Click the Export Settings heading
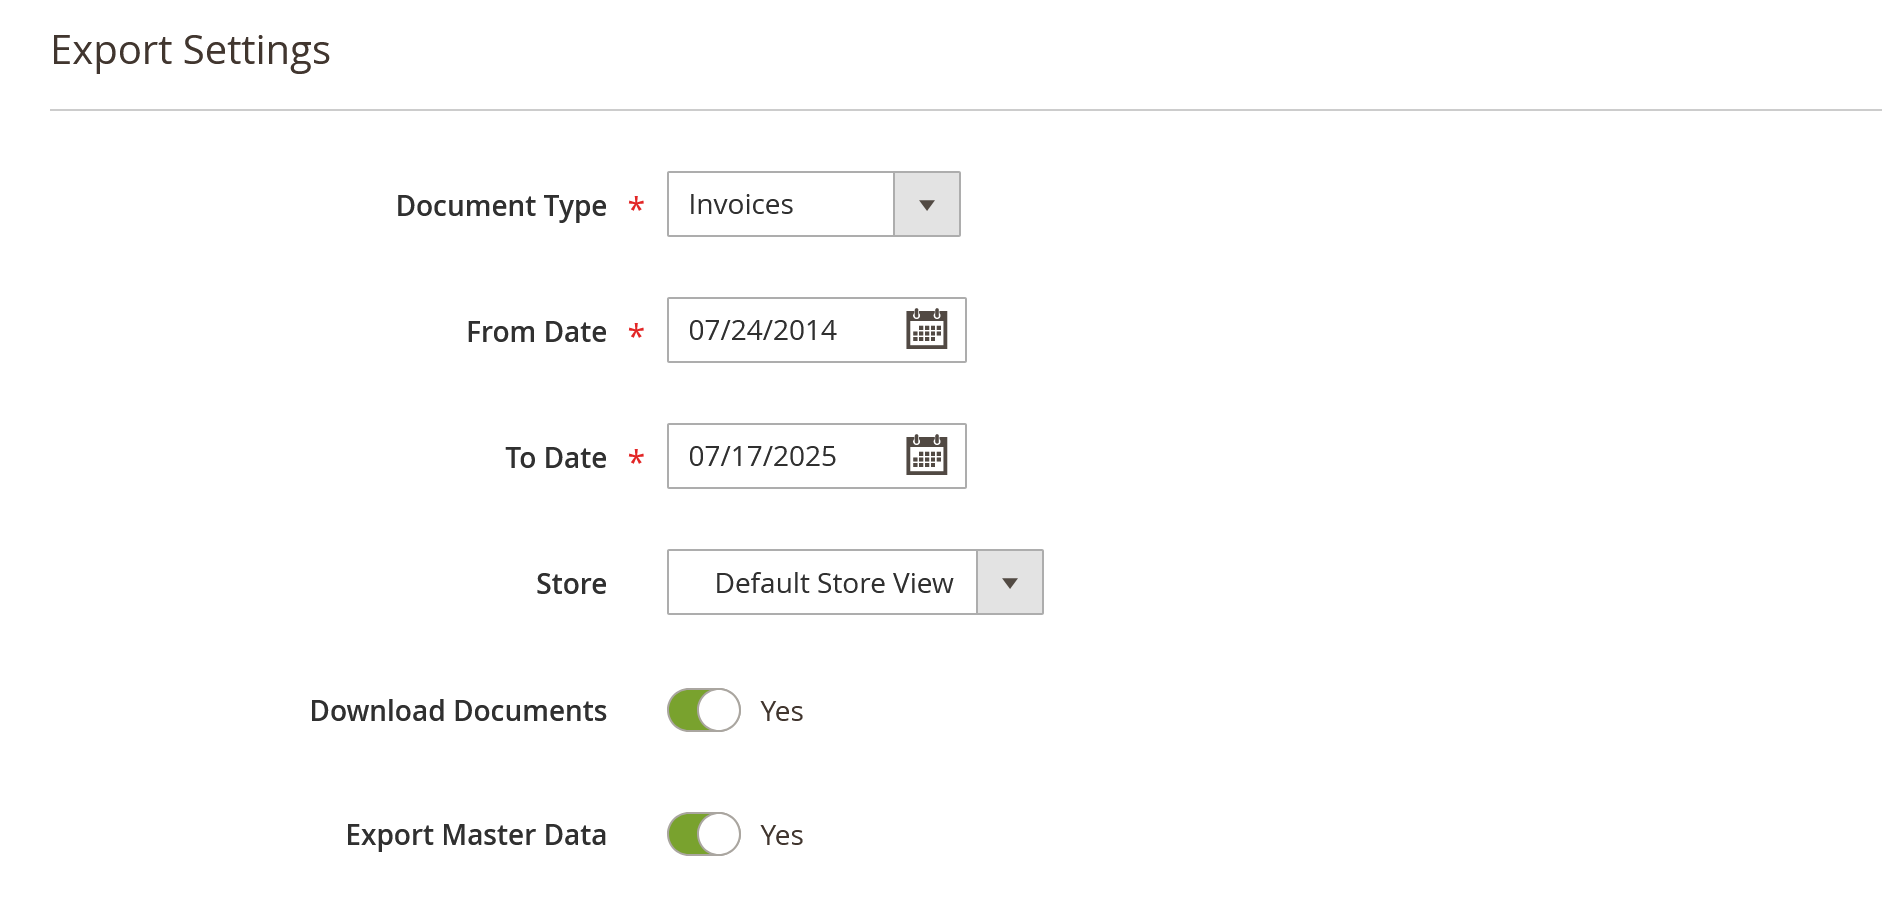Viewport: 1882px width, 900px height. pos(192,49)
